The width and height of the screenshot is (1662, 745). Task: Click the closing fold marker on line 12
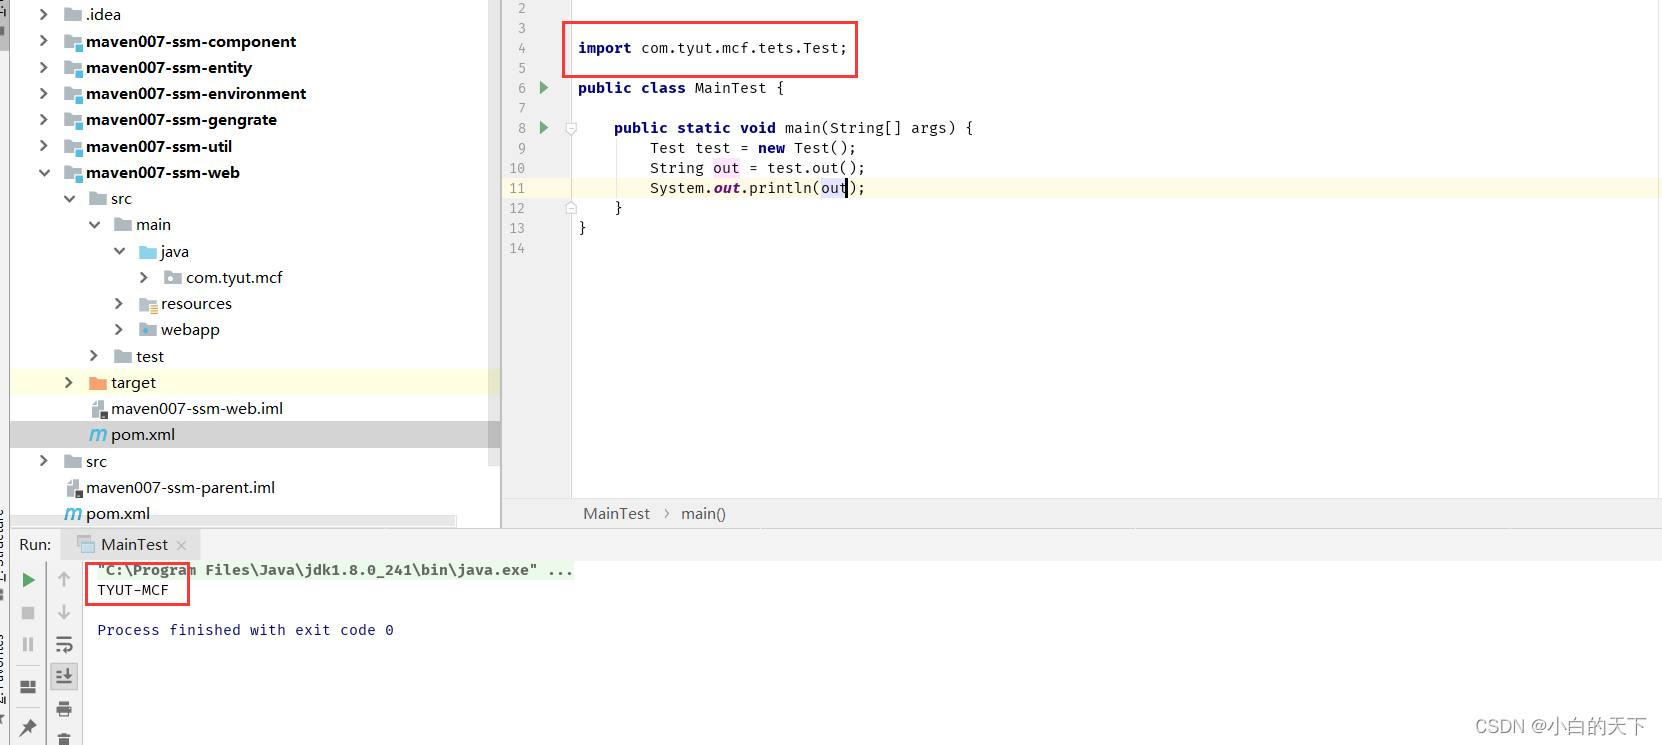pos(571,208)
